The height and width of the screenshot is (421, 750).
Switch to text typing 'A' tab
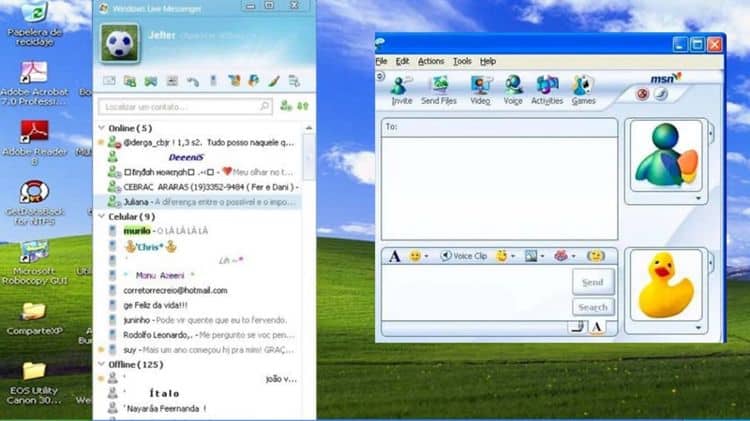(597, 328)
